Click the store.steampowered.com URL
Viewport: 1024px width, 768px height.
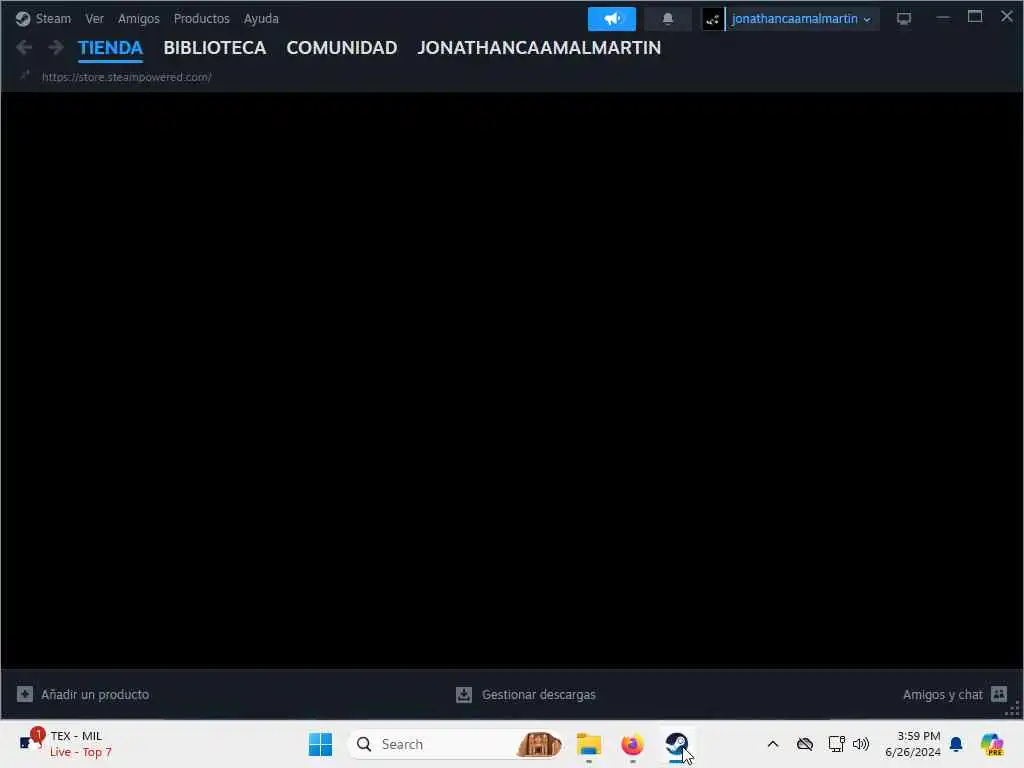point(127,77)
